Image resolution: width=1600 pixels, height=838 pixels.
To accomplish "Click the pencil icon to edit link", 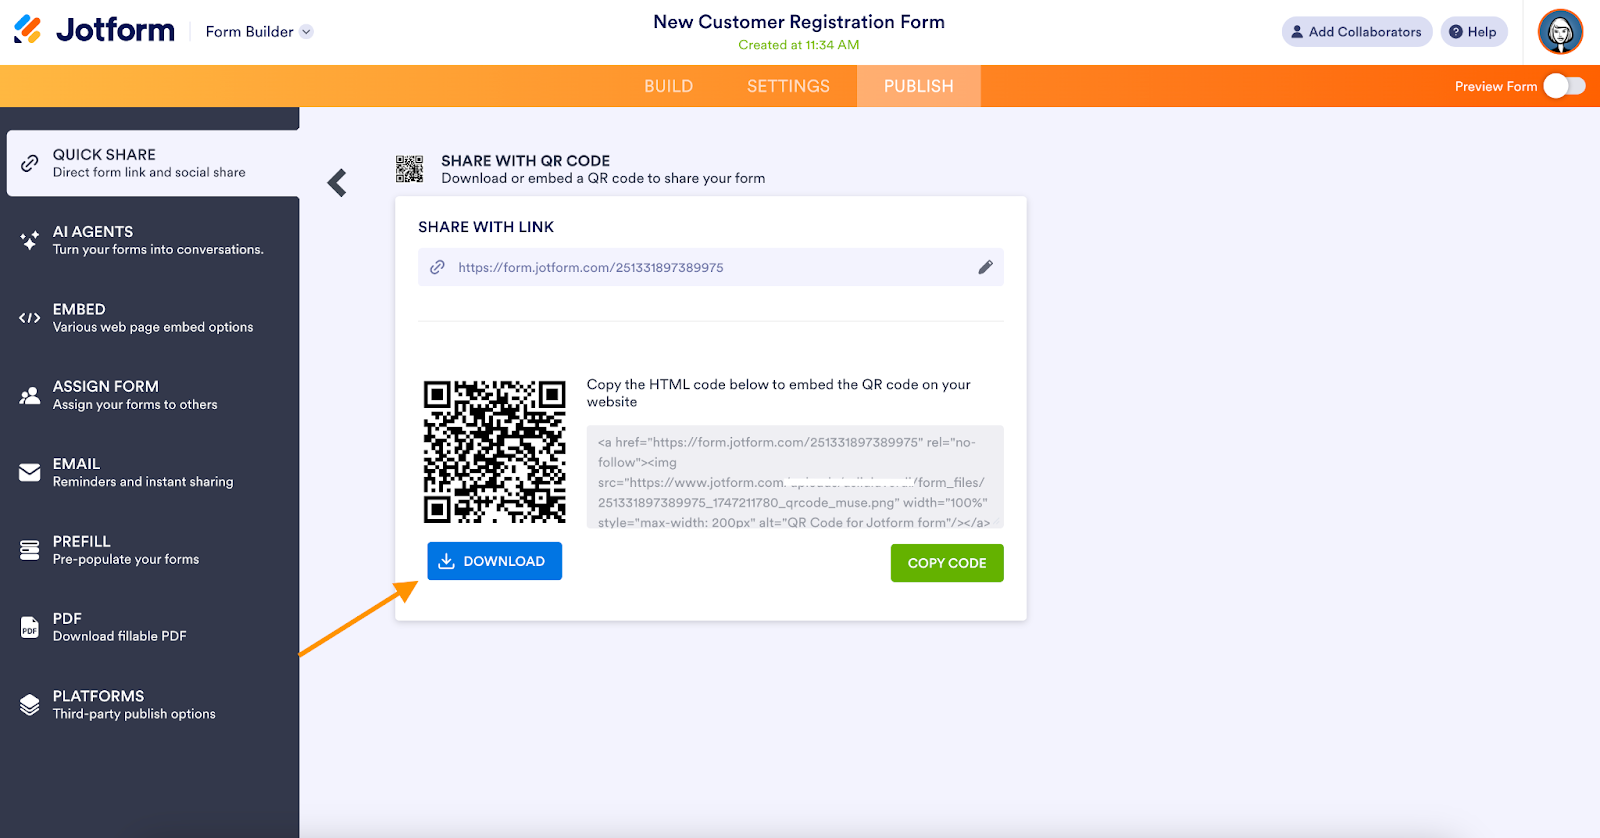I will [x=985, y=267].
